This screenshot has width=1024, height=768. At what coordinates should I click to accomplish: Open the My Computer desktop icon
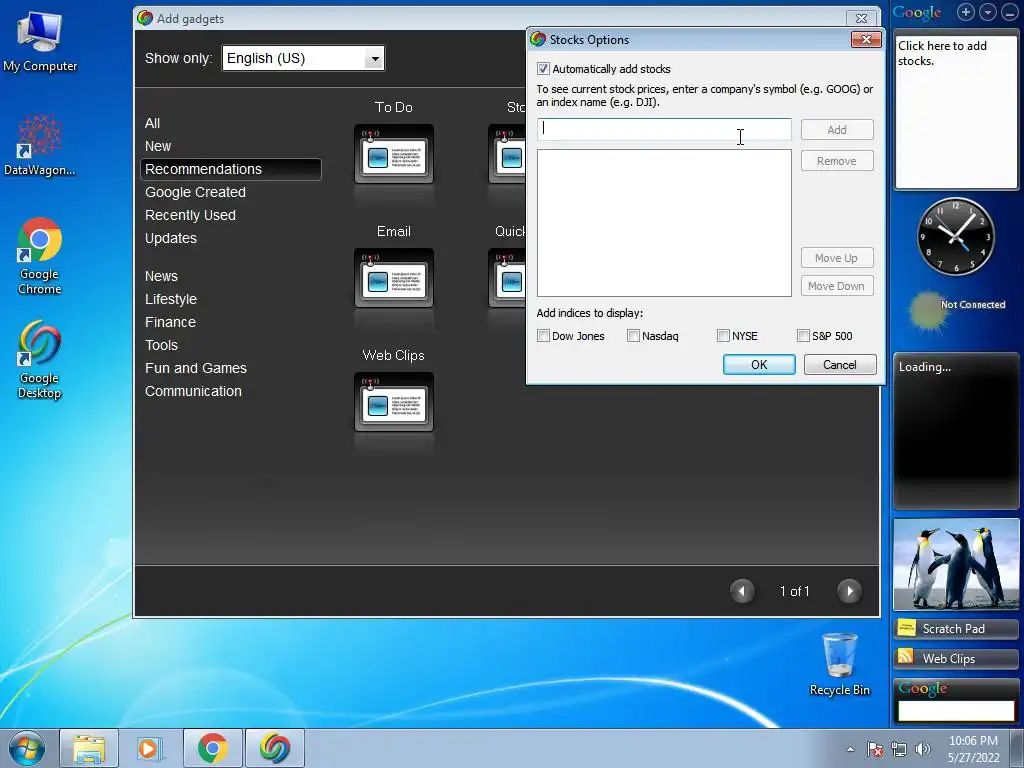point(39,40)
